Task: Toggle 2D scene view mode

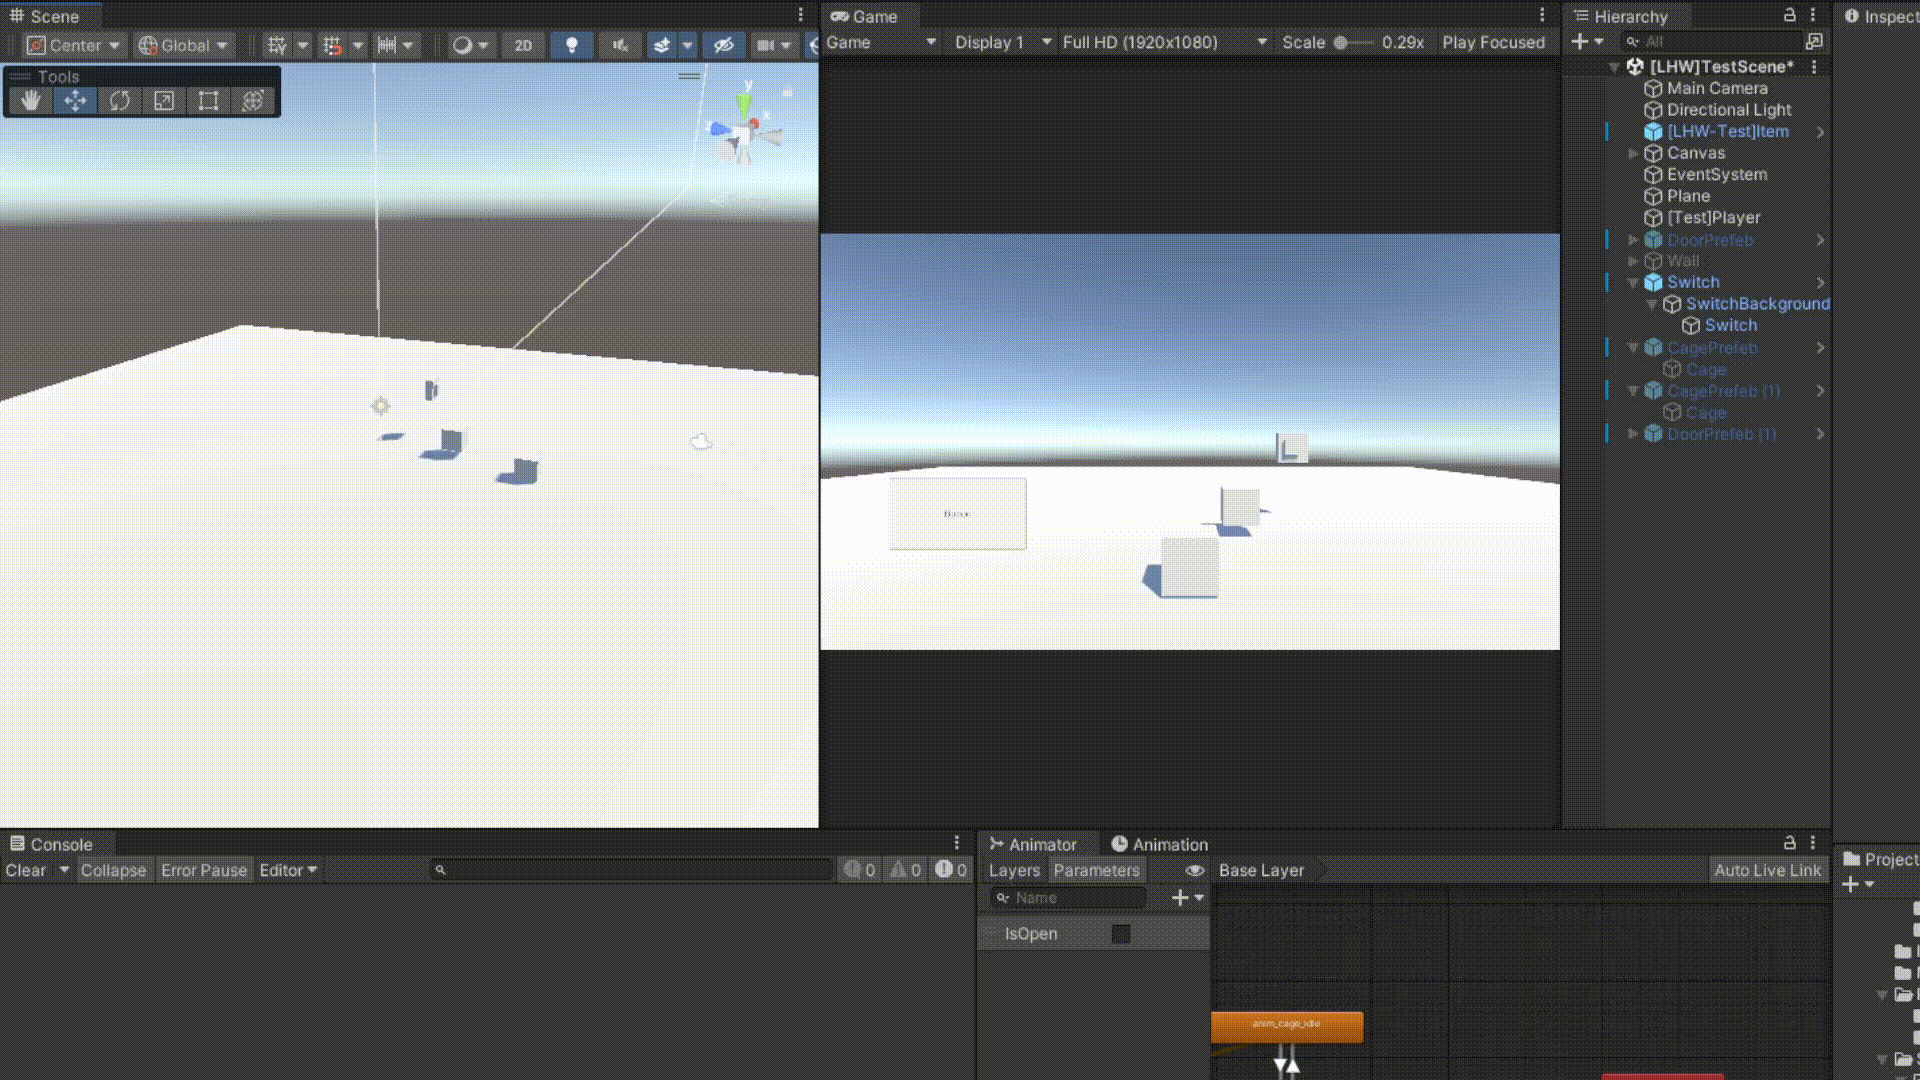Action: [523, 45]
